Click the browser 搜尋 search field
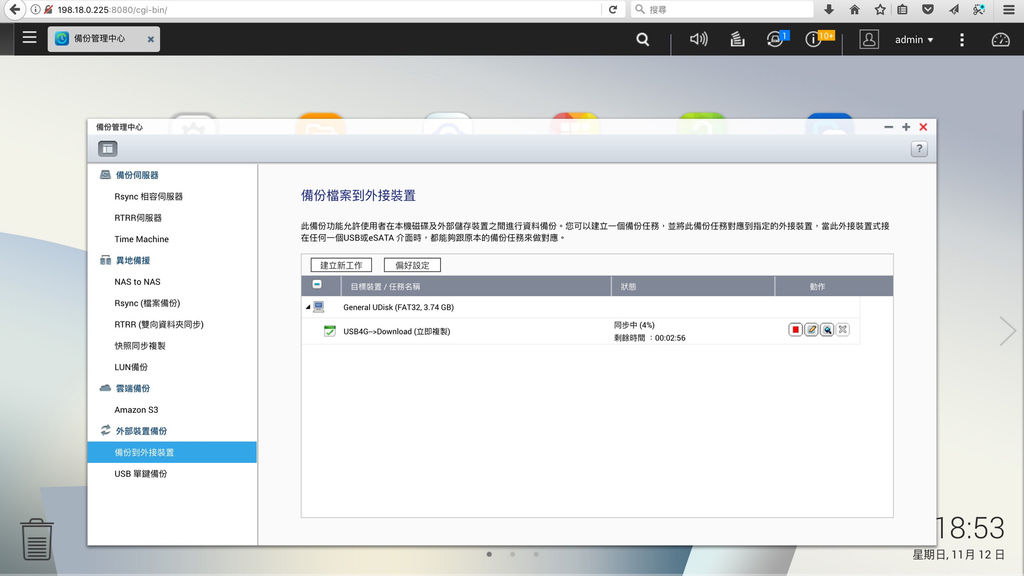 point(723,10)
